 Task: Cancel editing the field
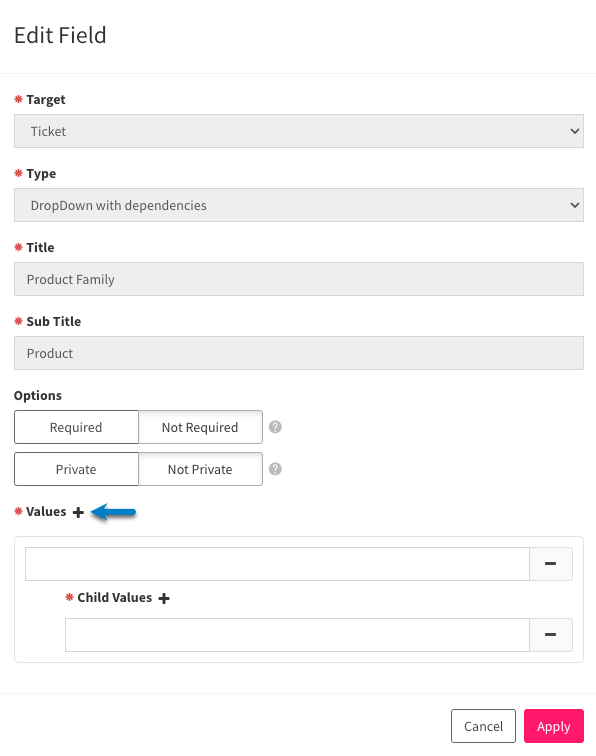(483, 726)
